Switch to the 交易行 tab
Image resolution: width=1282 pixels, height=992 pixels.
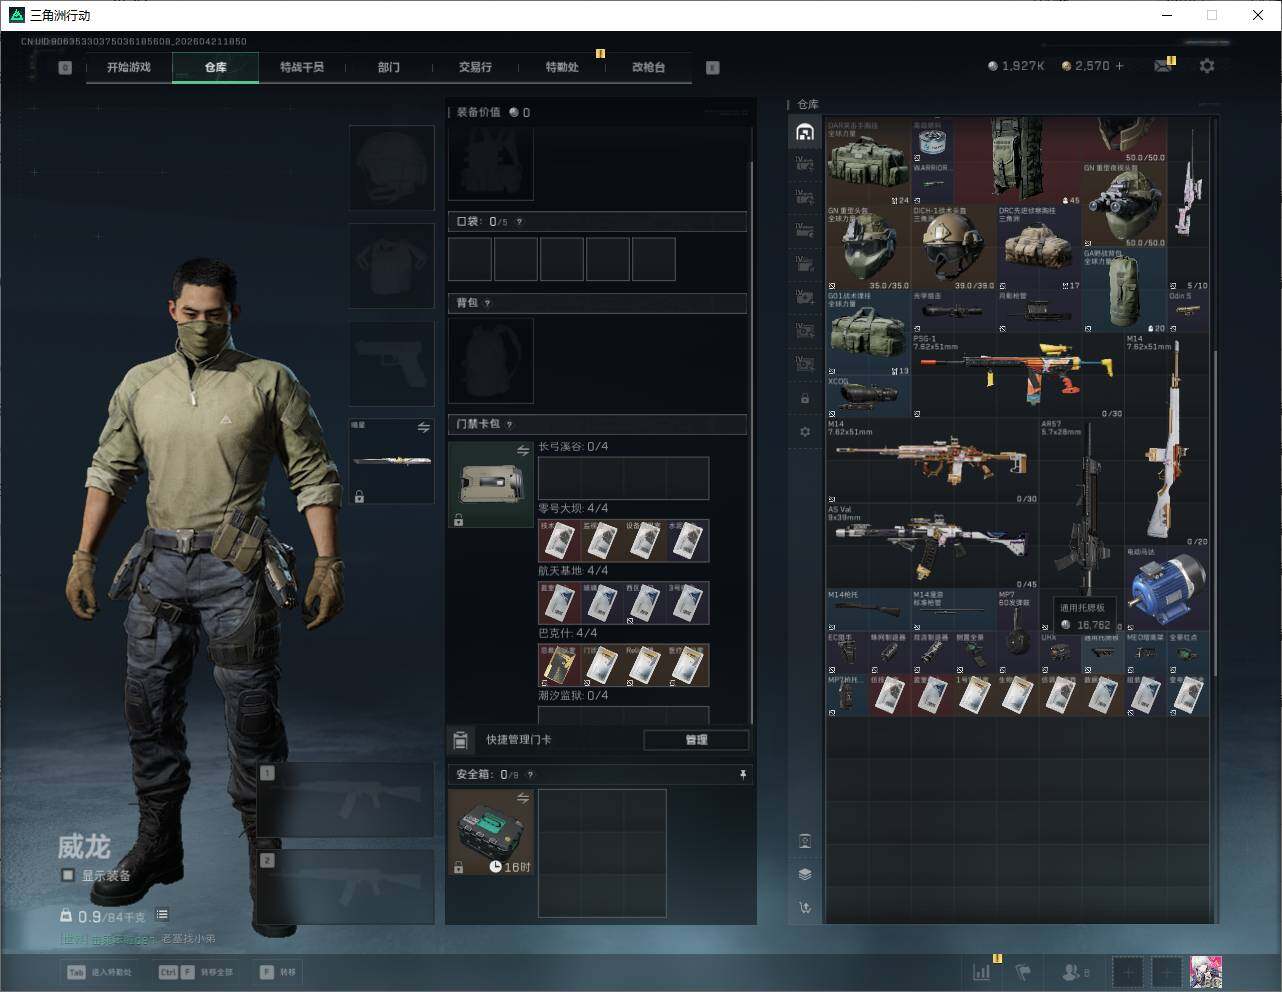pyautogui.click(x=475, y=67)
